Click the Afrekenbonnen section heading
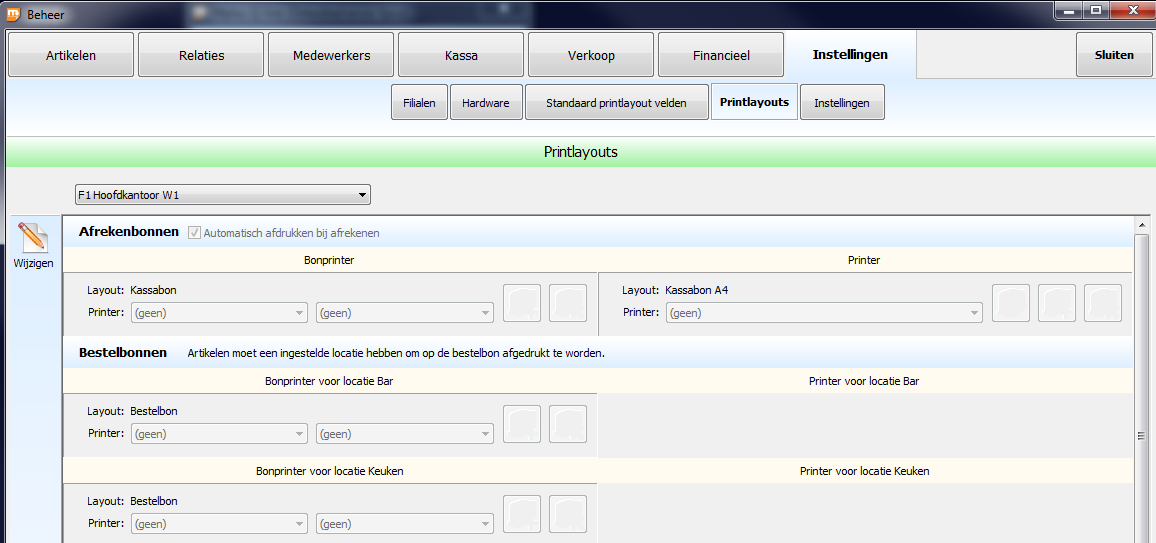This screenshot has height=543, width=1156. (128, 231)
